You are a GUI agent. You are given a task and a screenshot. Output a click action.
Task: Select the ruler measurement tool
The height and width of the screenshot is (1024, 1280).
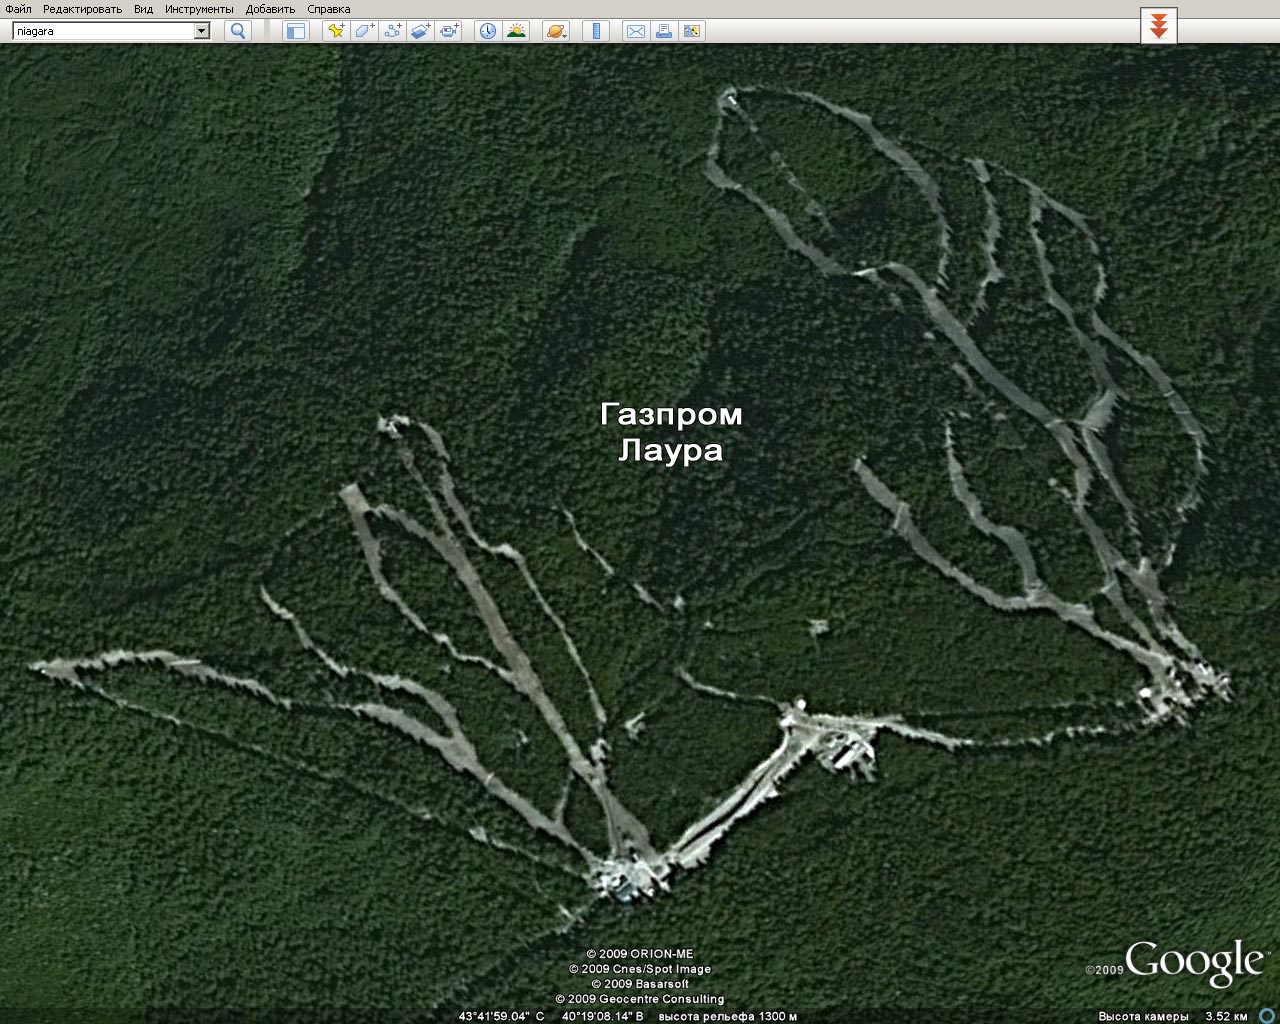click(x=595, y=31)
